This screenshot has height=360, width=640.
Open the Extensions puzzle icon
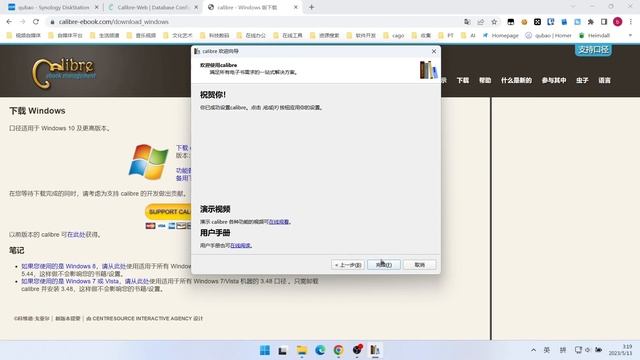[x=591, y=22]
